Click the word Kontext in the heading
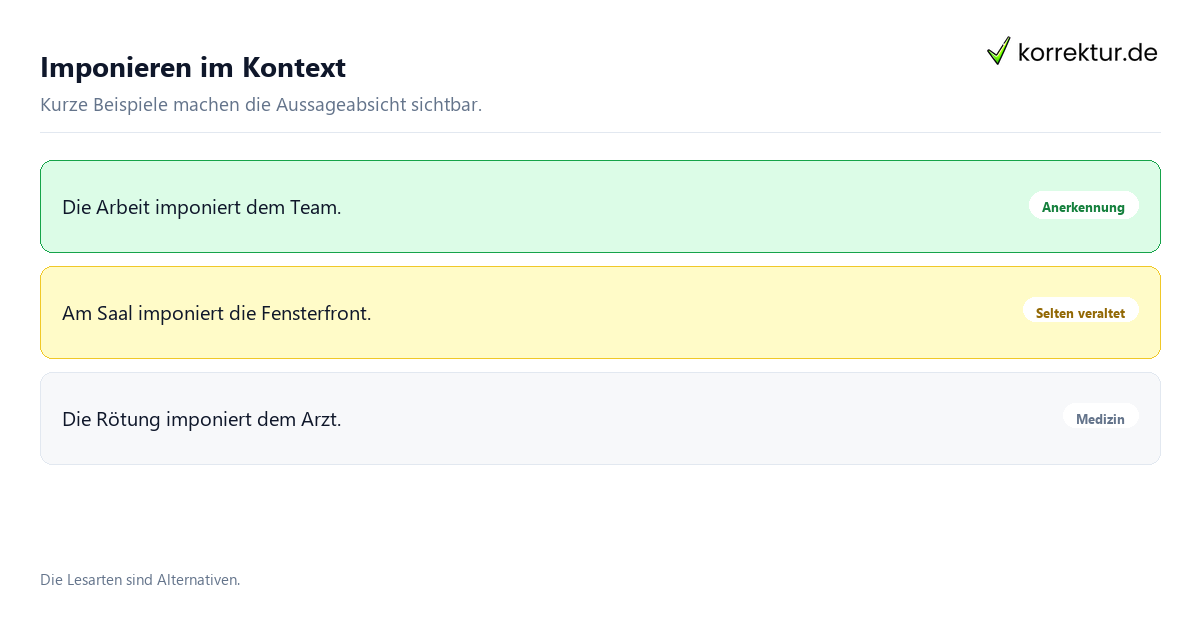Viewport: 1200px width, 630px height. pos(294,67)
